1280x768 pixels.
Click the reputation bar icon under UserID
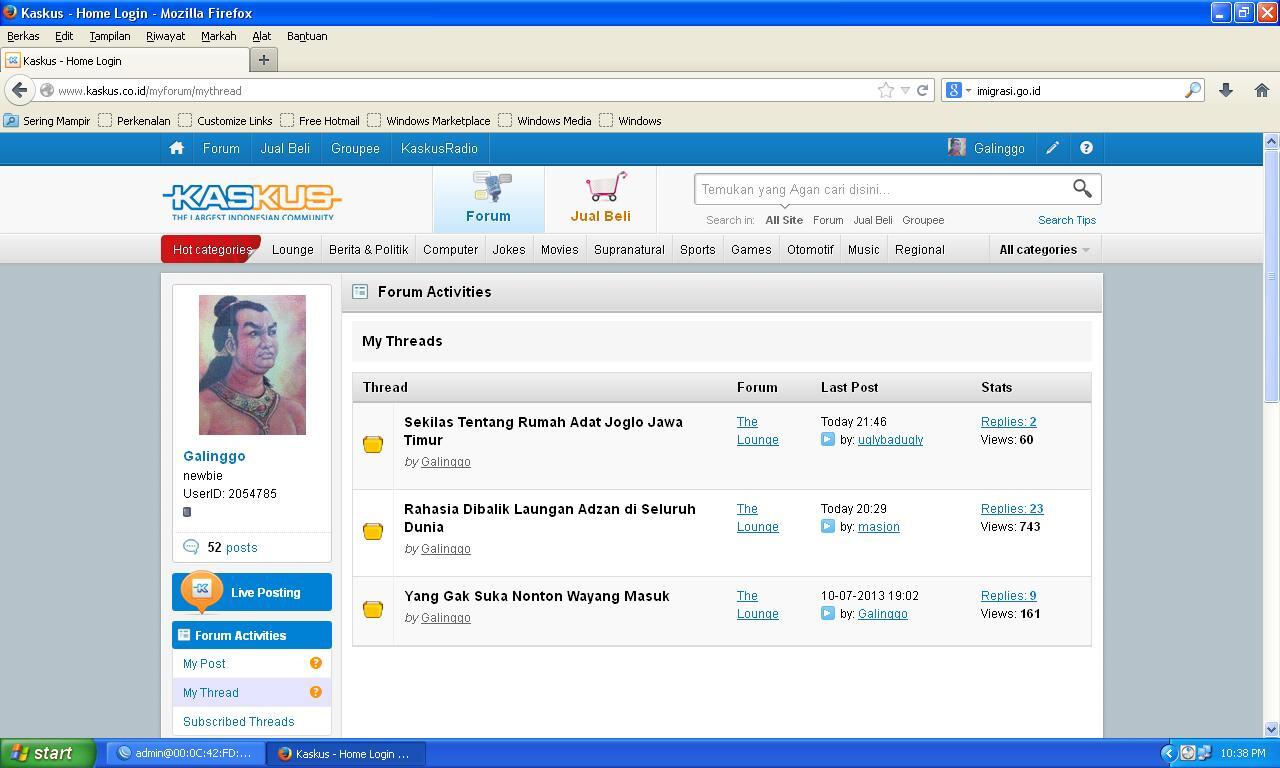(187, 512)
